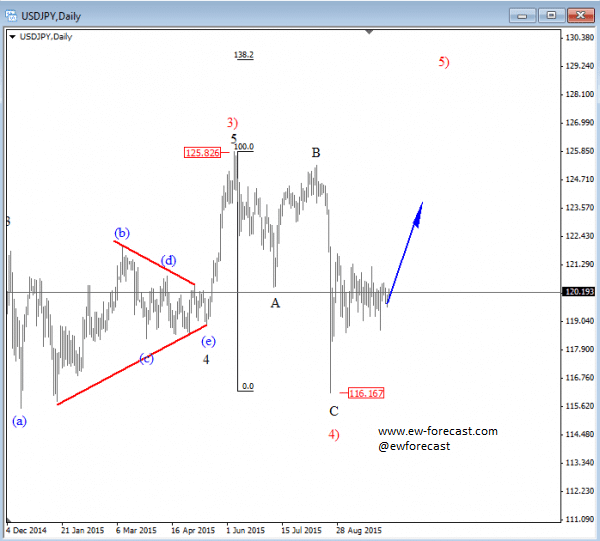Select the 125.826 price label

tap(202, 153)
